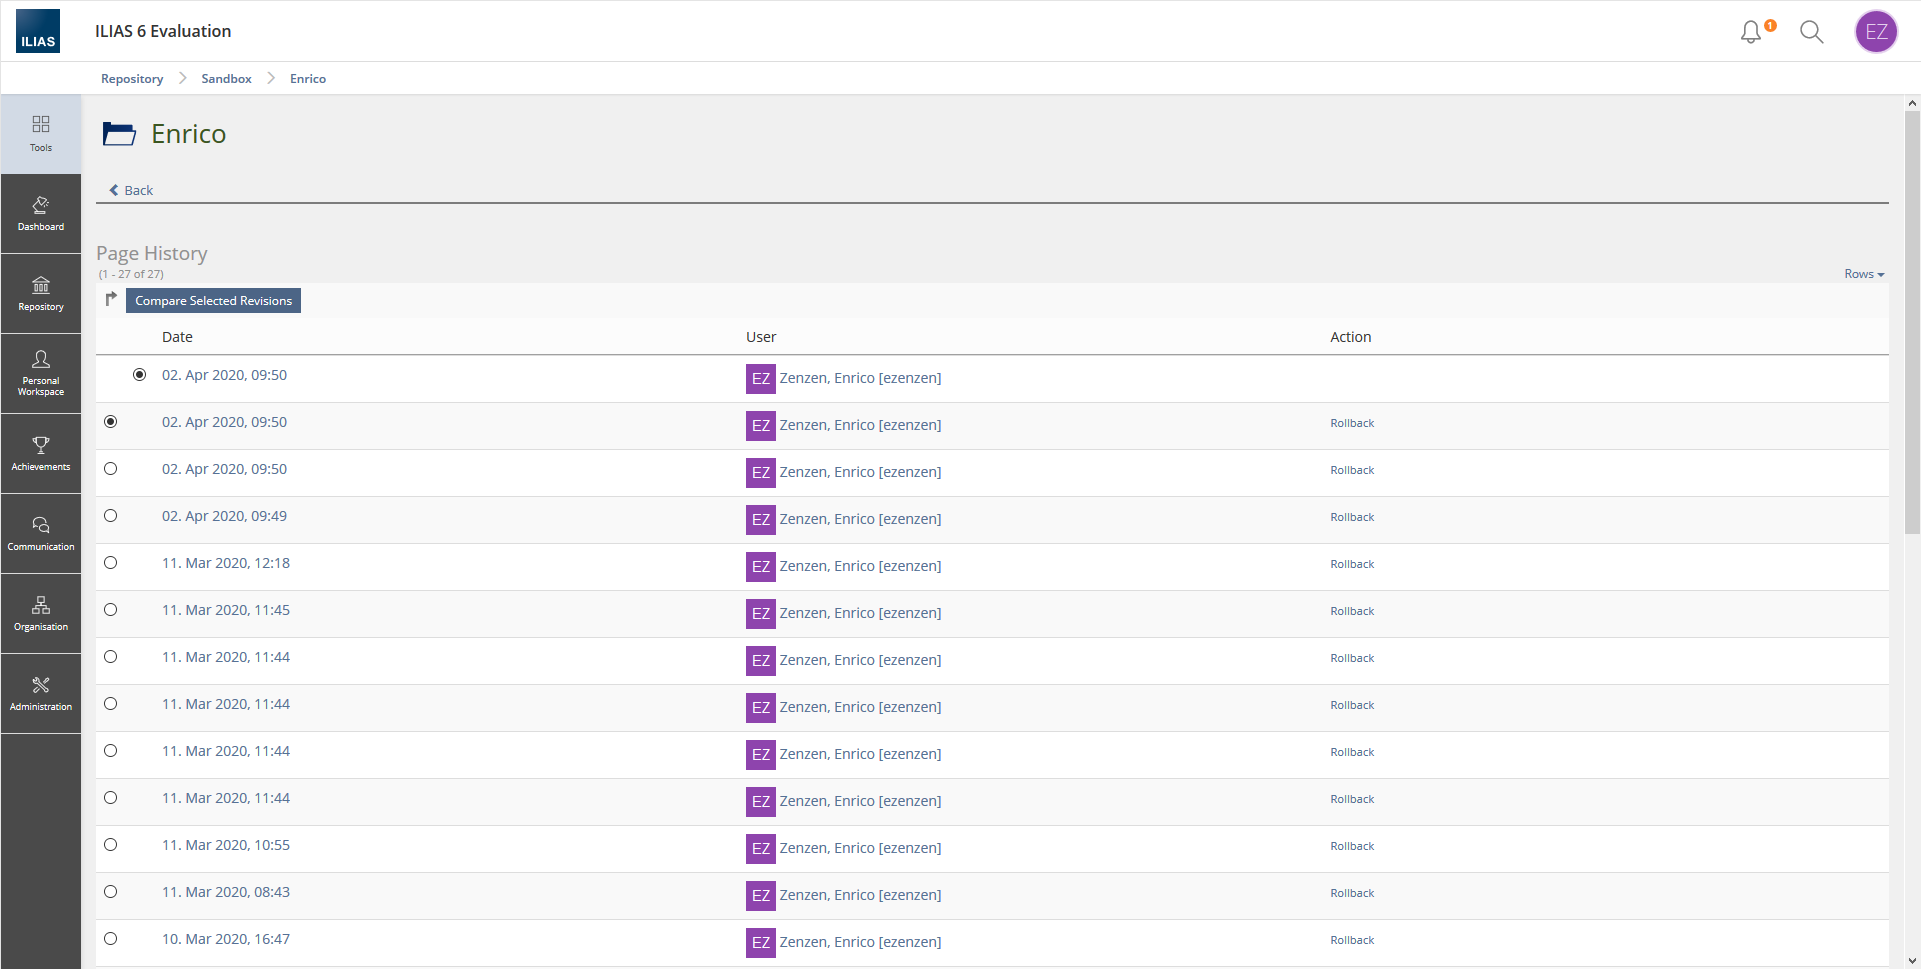Open Personal Workspace slate in sidebar
The width and height of the screenshot is (1921, 969).
click(x=41, y=373)
